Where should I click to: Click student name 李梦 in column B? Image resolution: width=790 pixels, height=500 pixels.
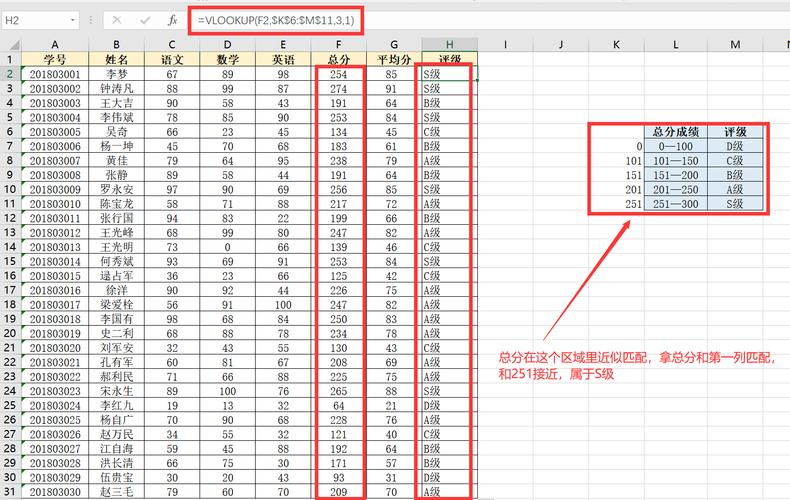pyautogui.click(x=117, y=74)
